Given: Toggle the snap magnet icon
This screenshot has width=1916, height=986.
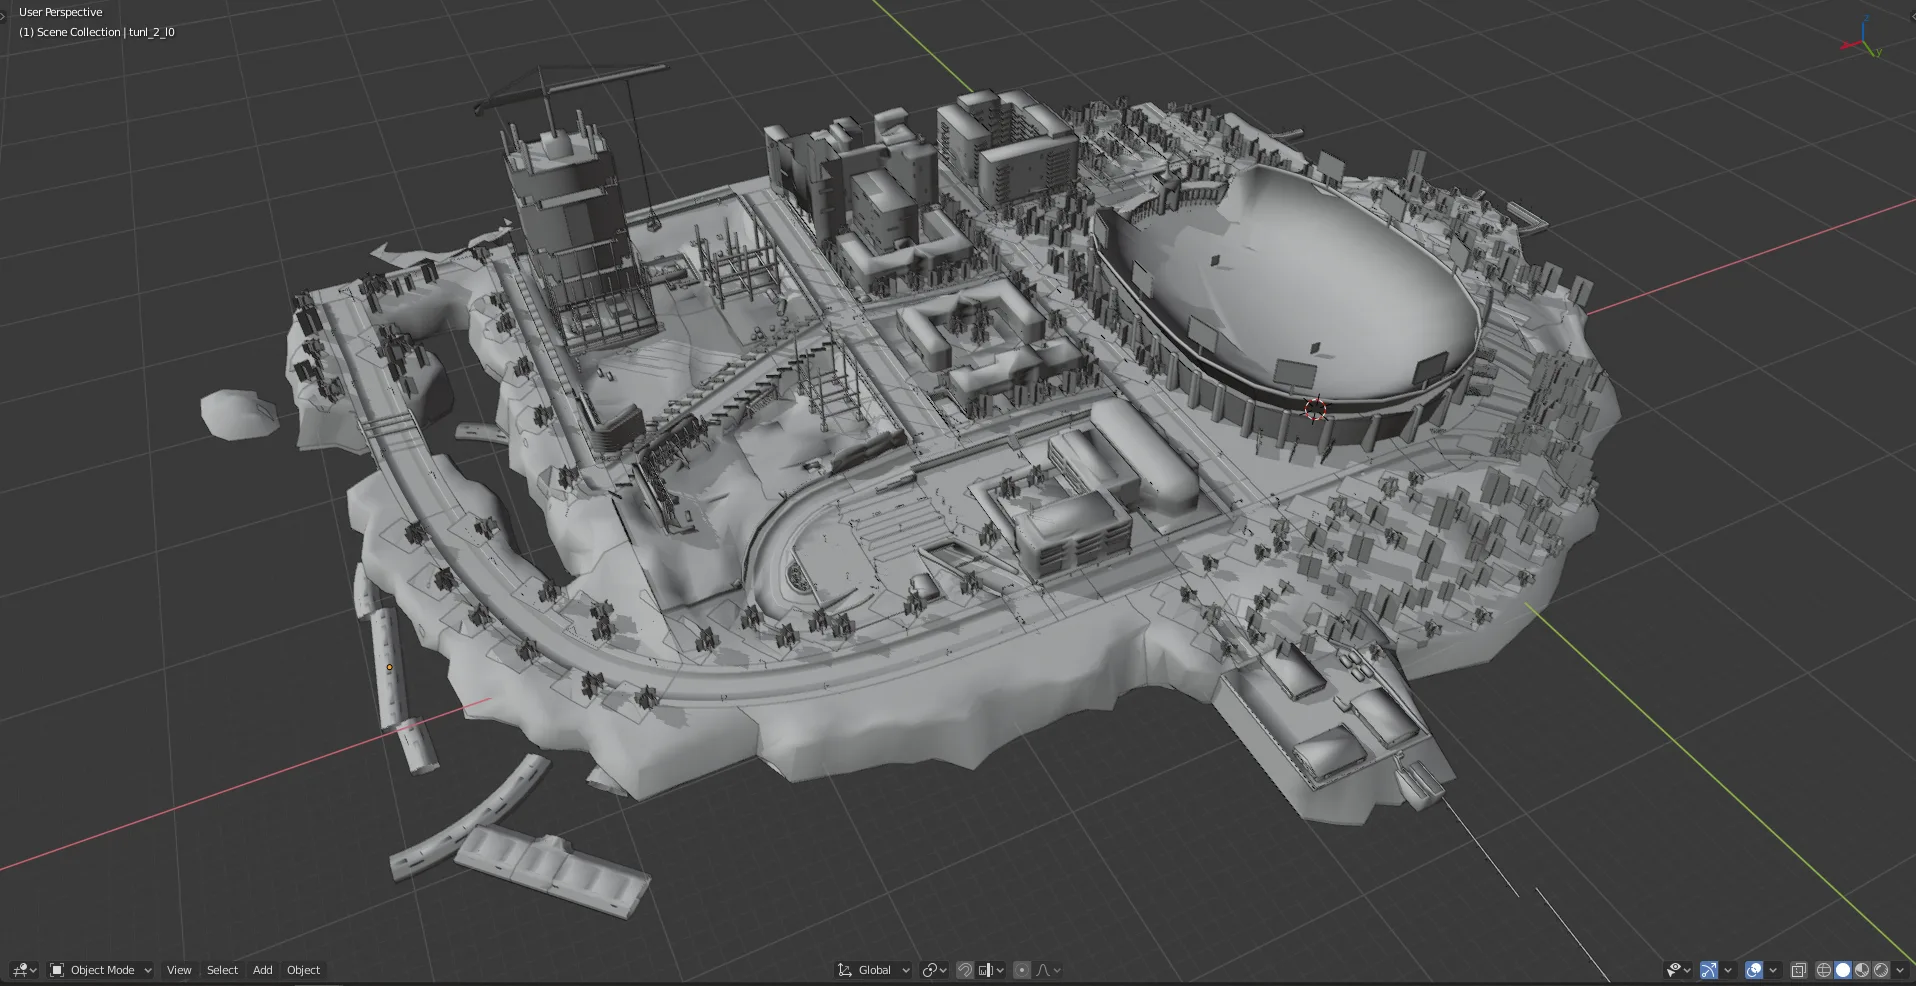Looking at the screenshot, I should click(x=965, y=970).
